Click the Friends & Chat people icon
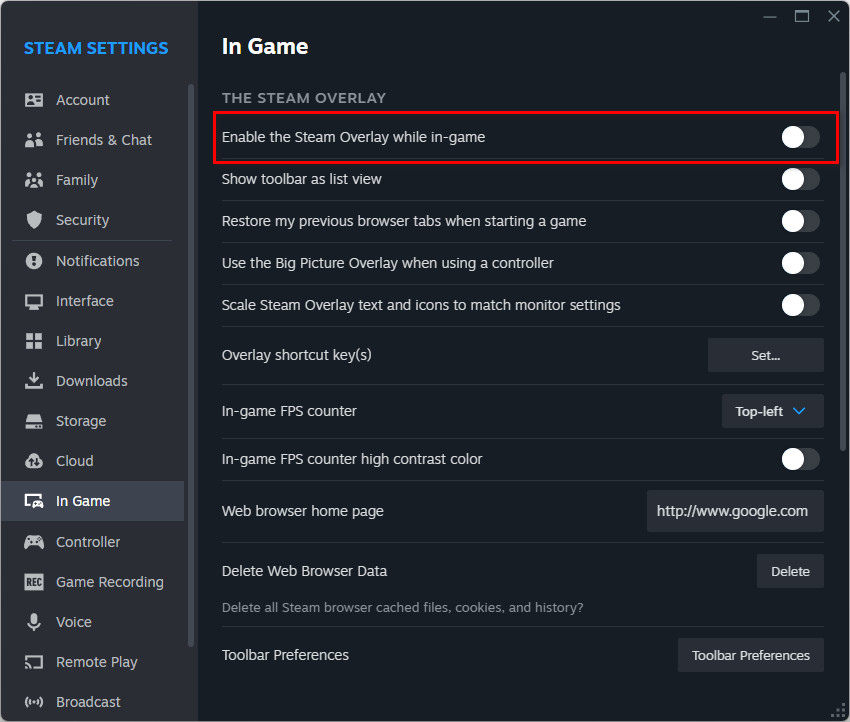The width and height of the screenshot is (850, 722). pos(34,140)
